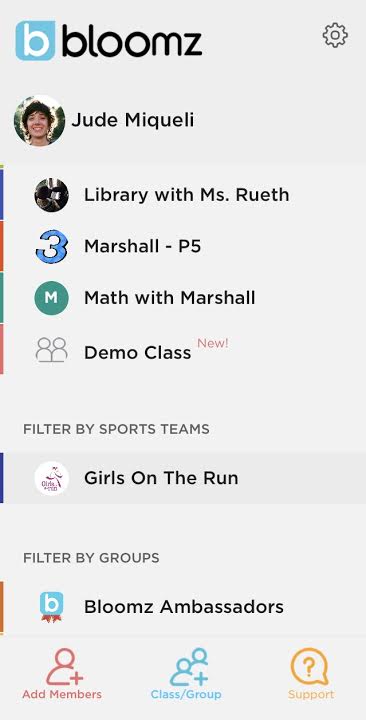This screenshot has width=366, height=720.
Task: Tap the Bloomz Ambassadors badge icon
Action: pyautogui.click(x=51, y=607)
